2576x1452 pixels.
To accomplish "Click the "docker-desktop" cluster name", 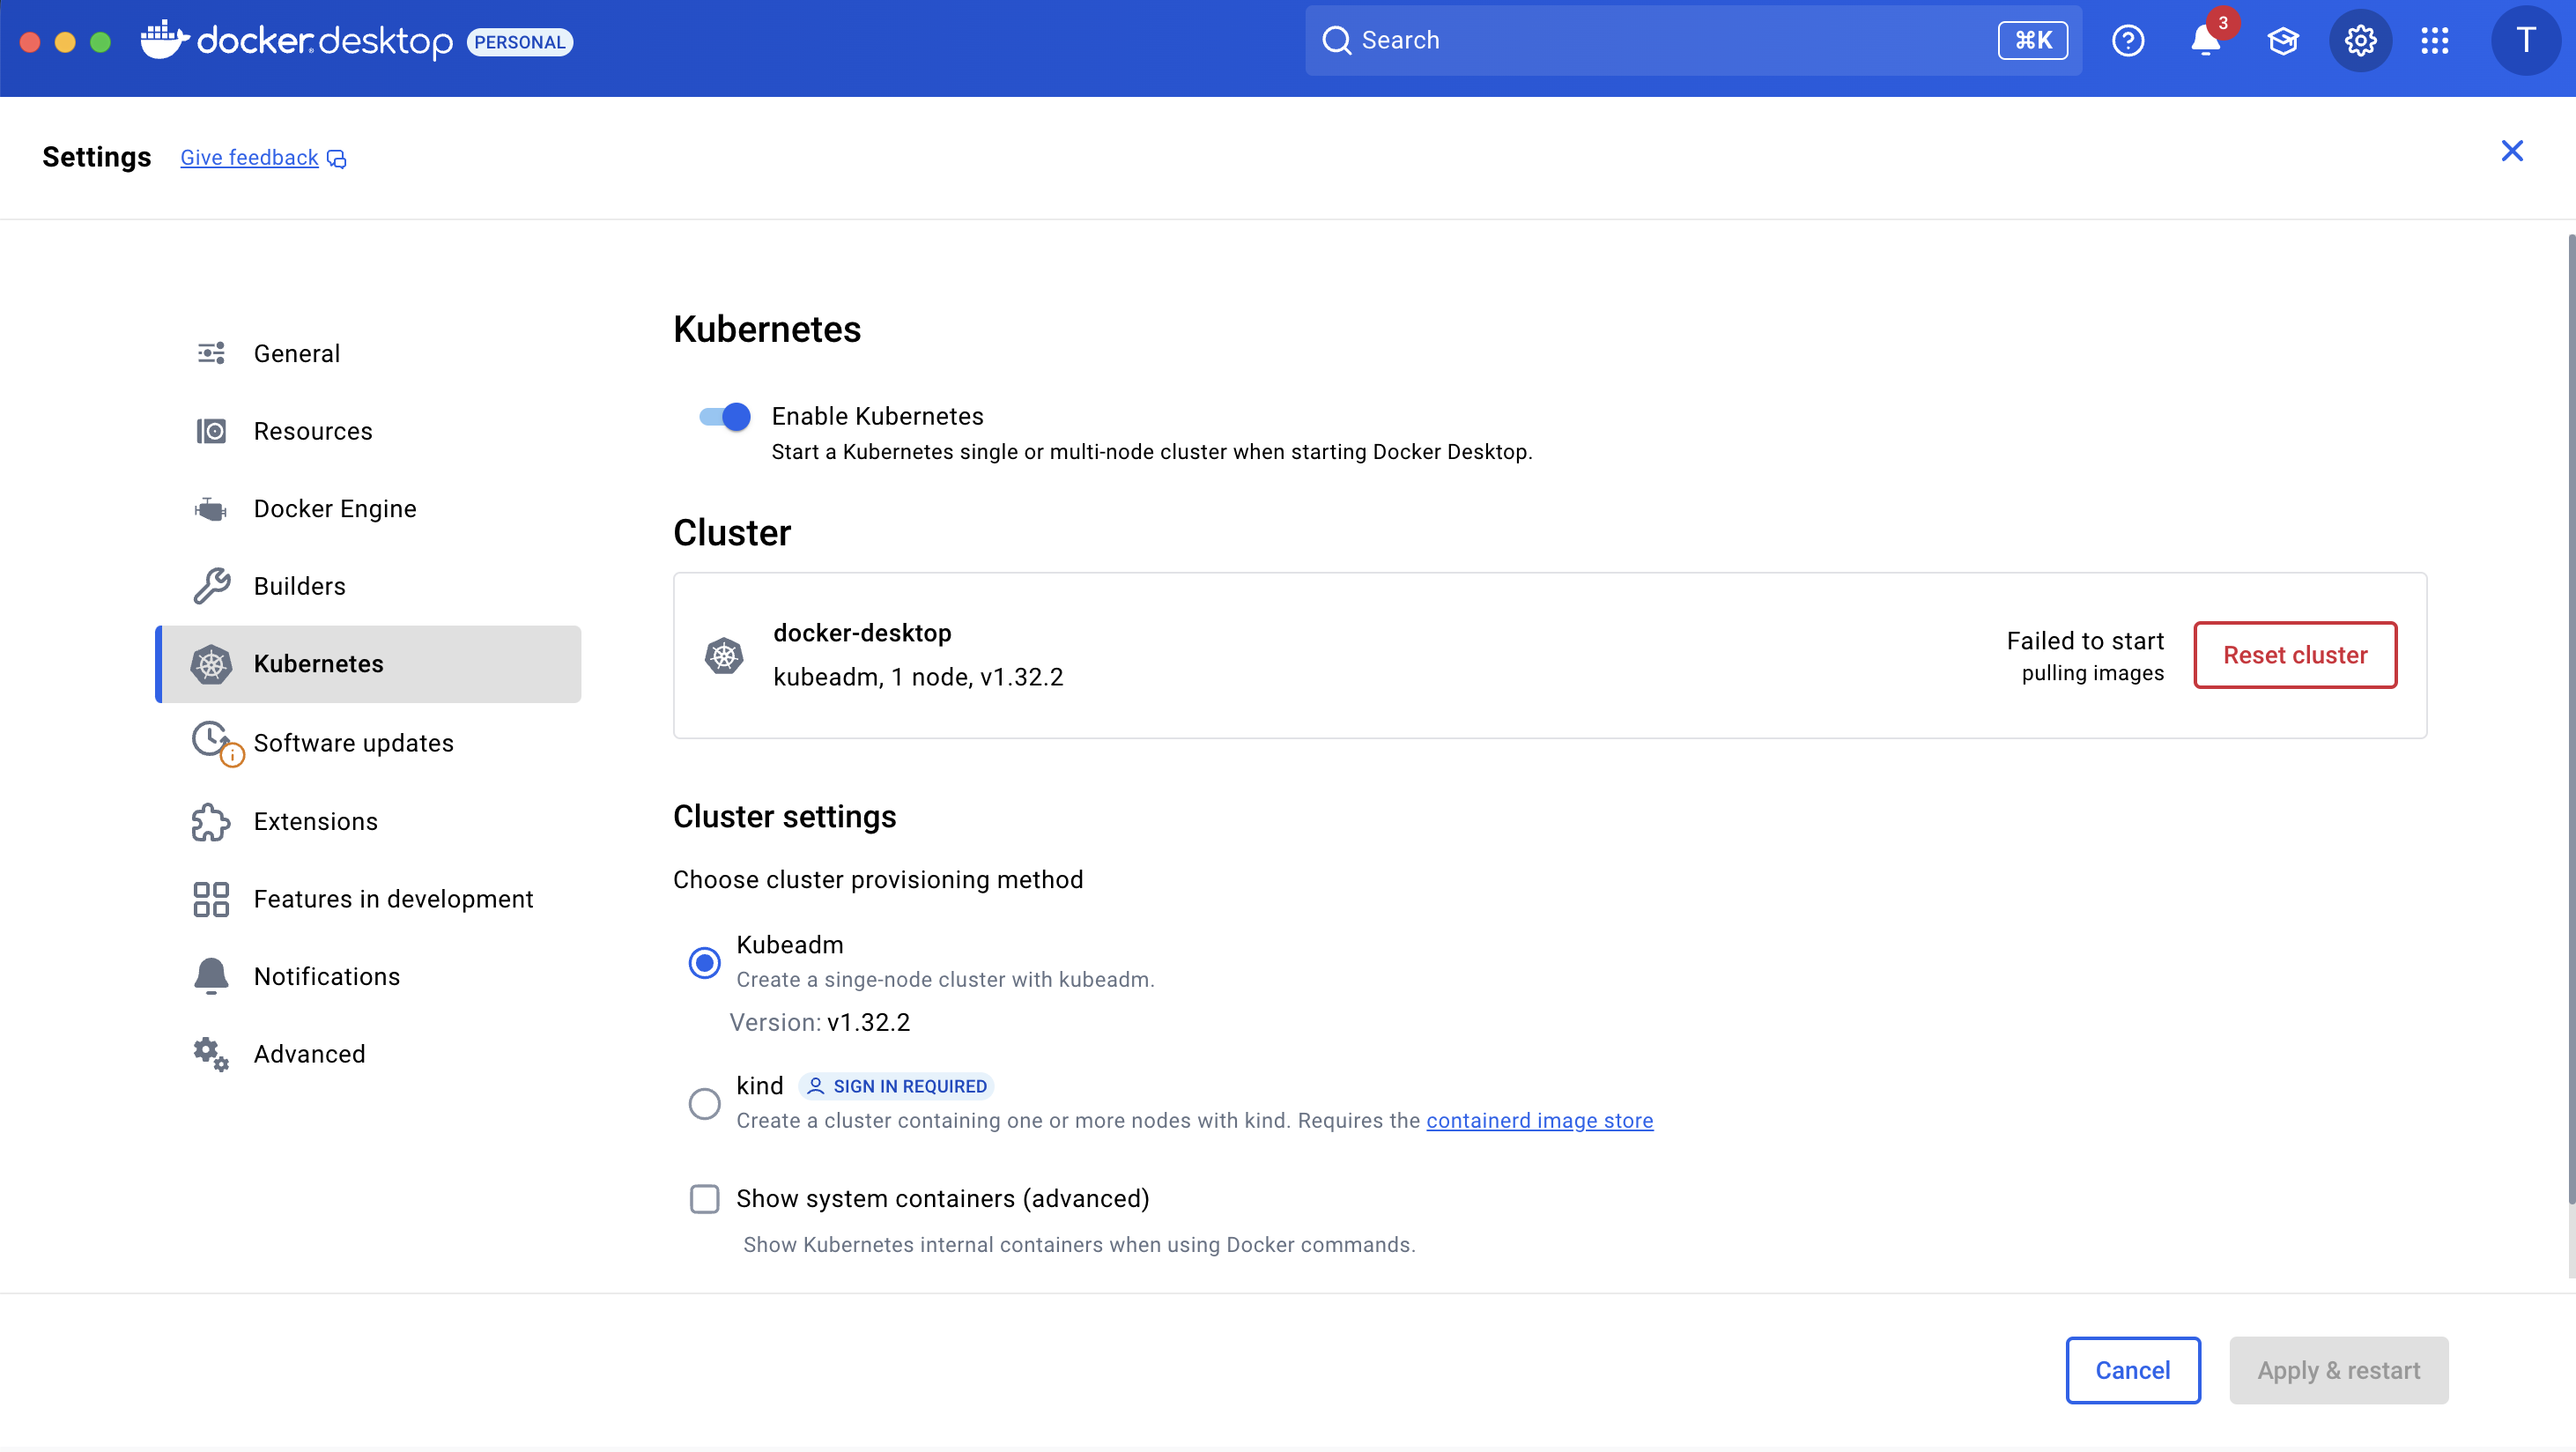I will 862,633.
